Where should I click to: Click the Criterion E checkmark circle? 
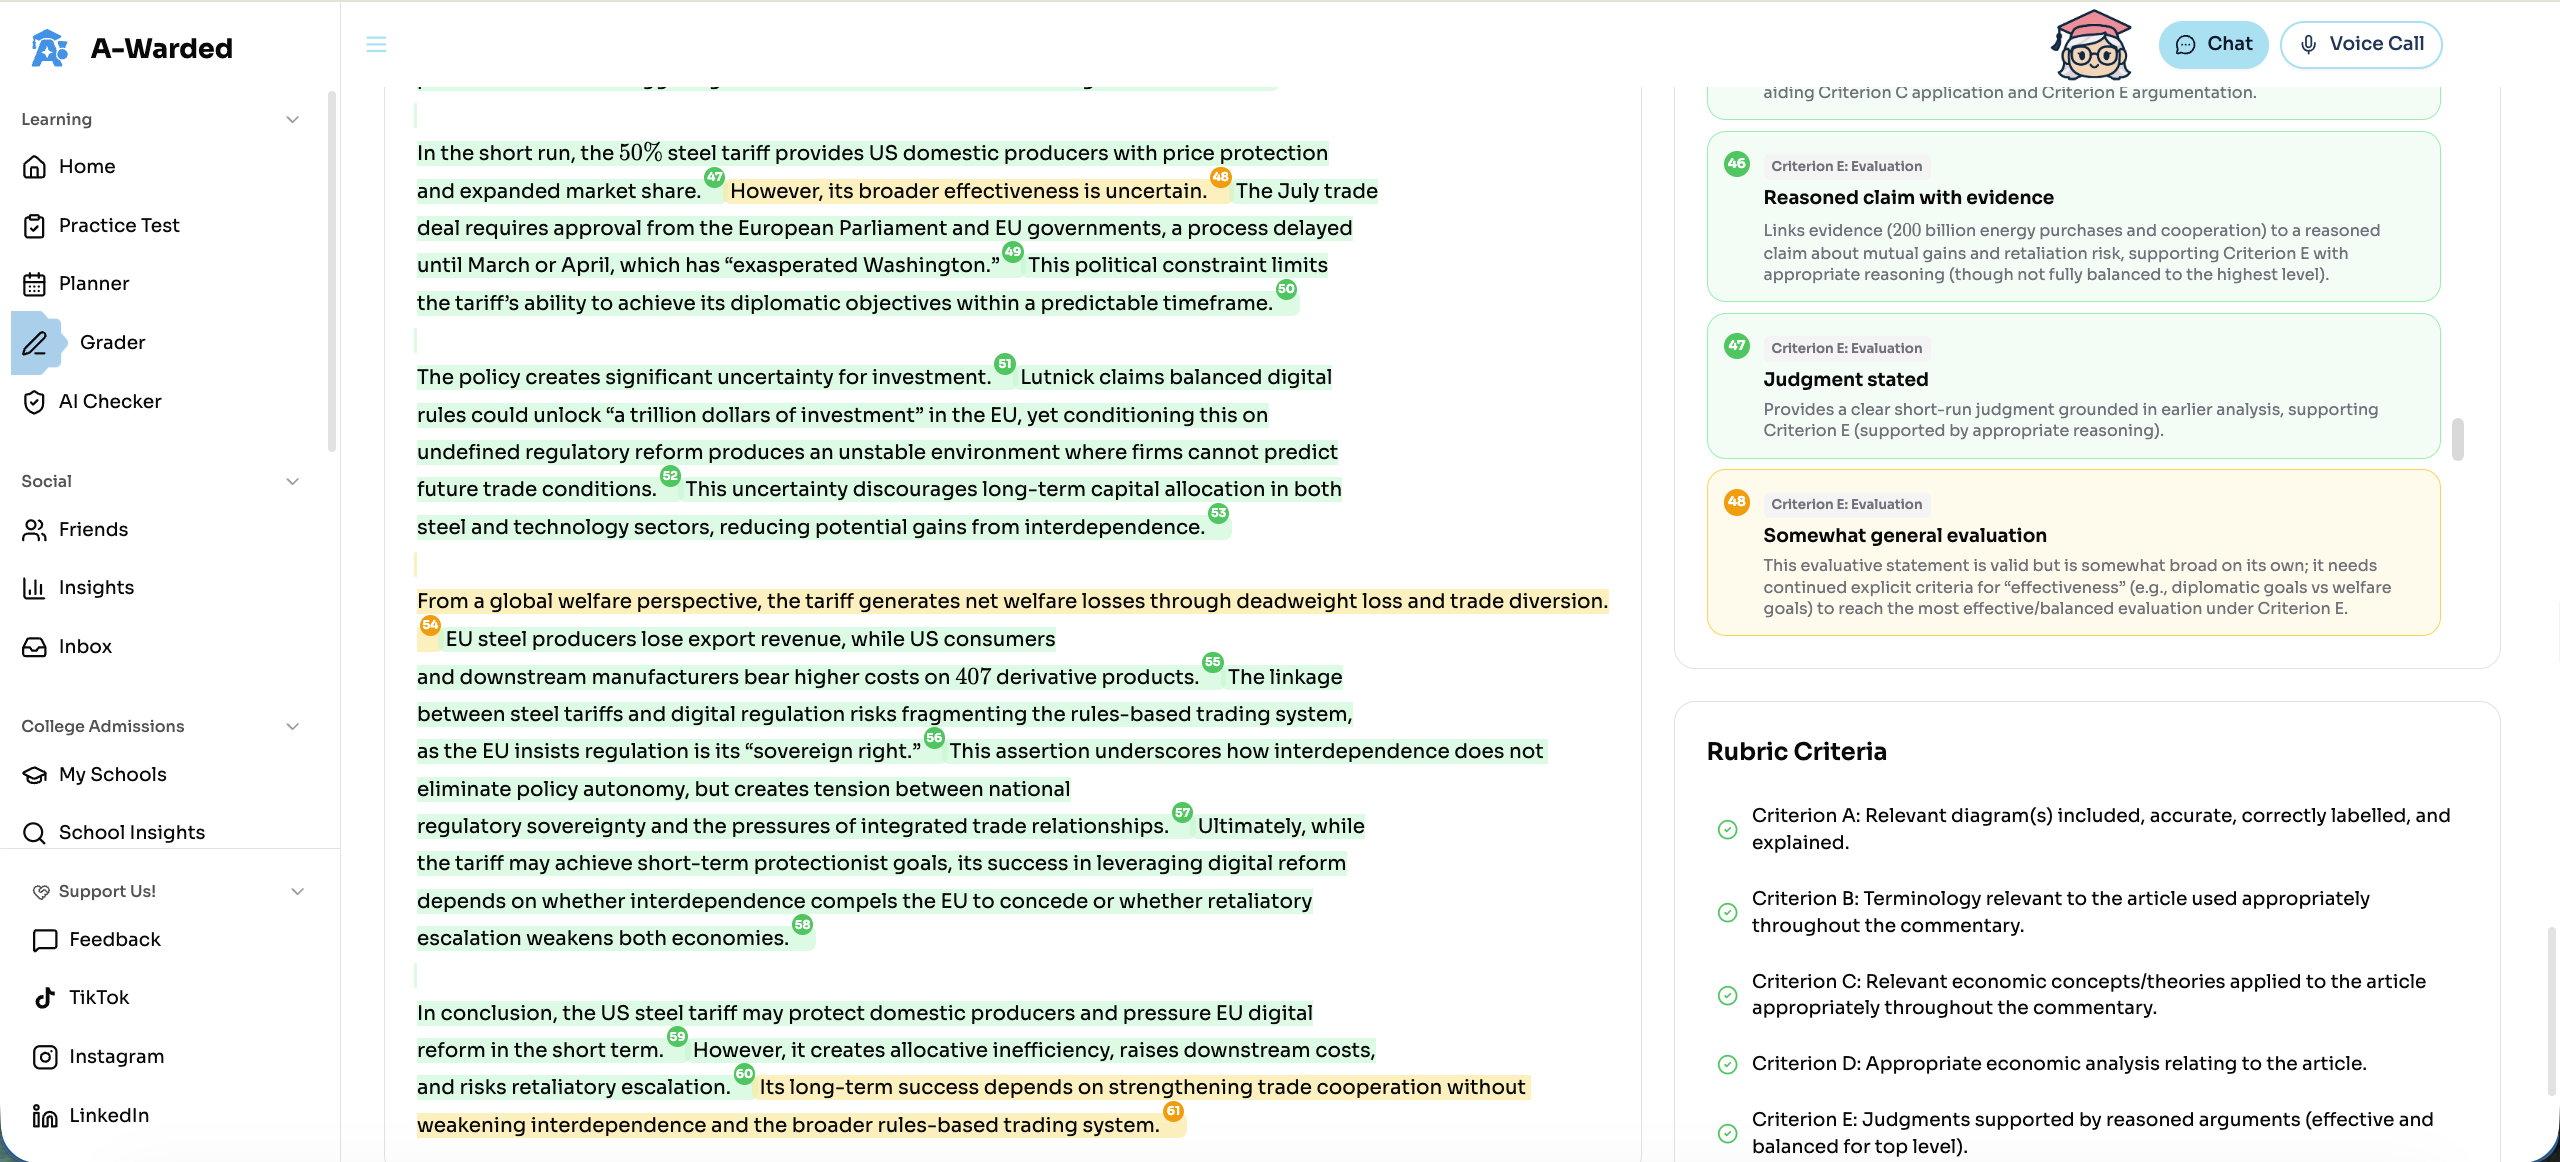click(x=1727, y=1134)
